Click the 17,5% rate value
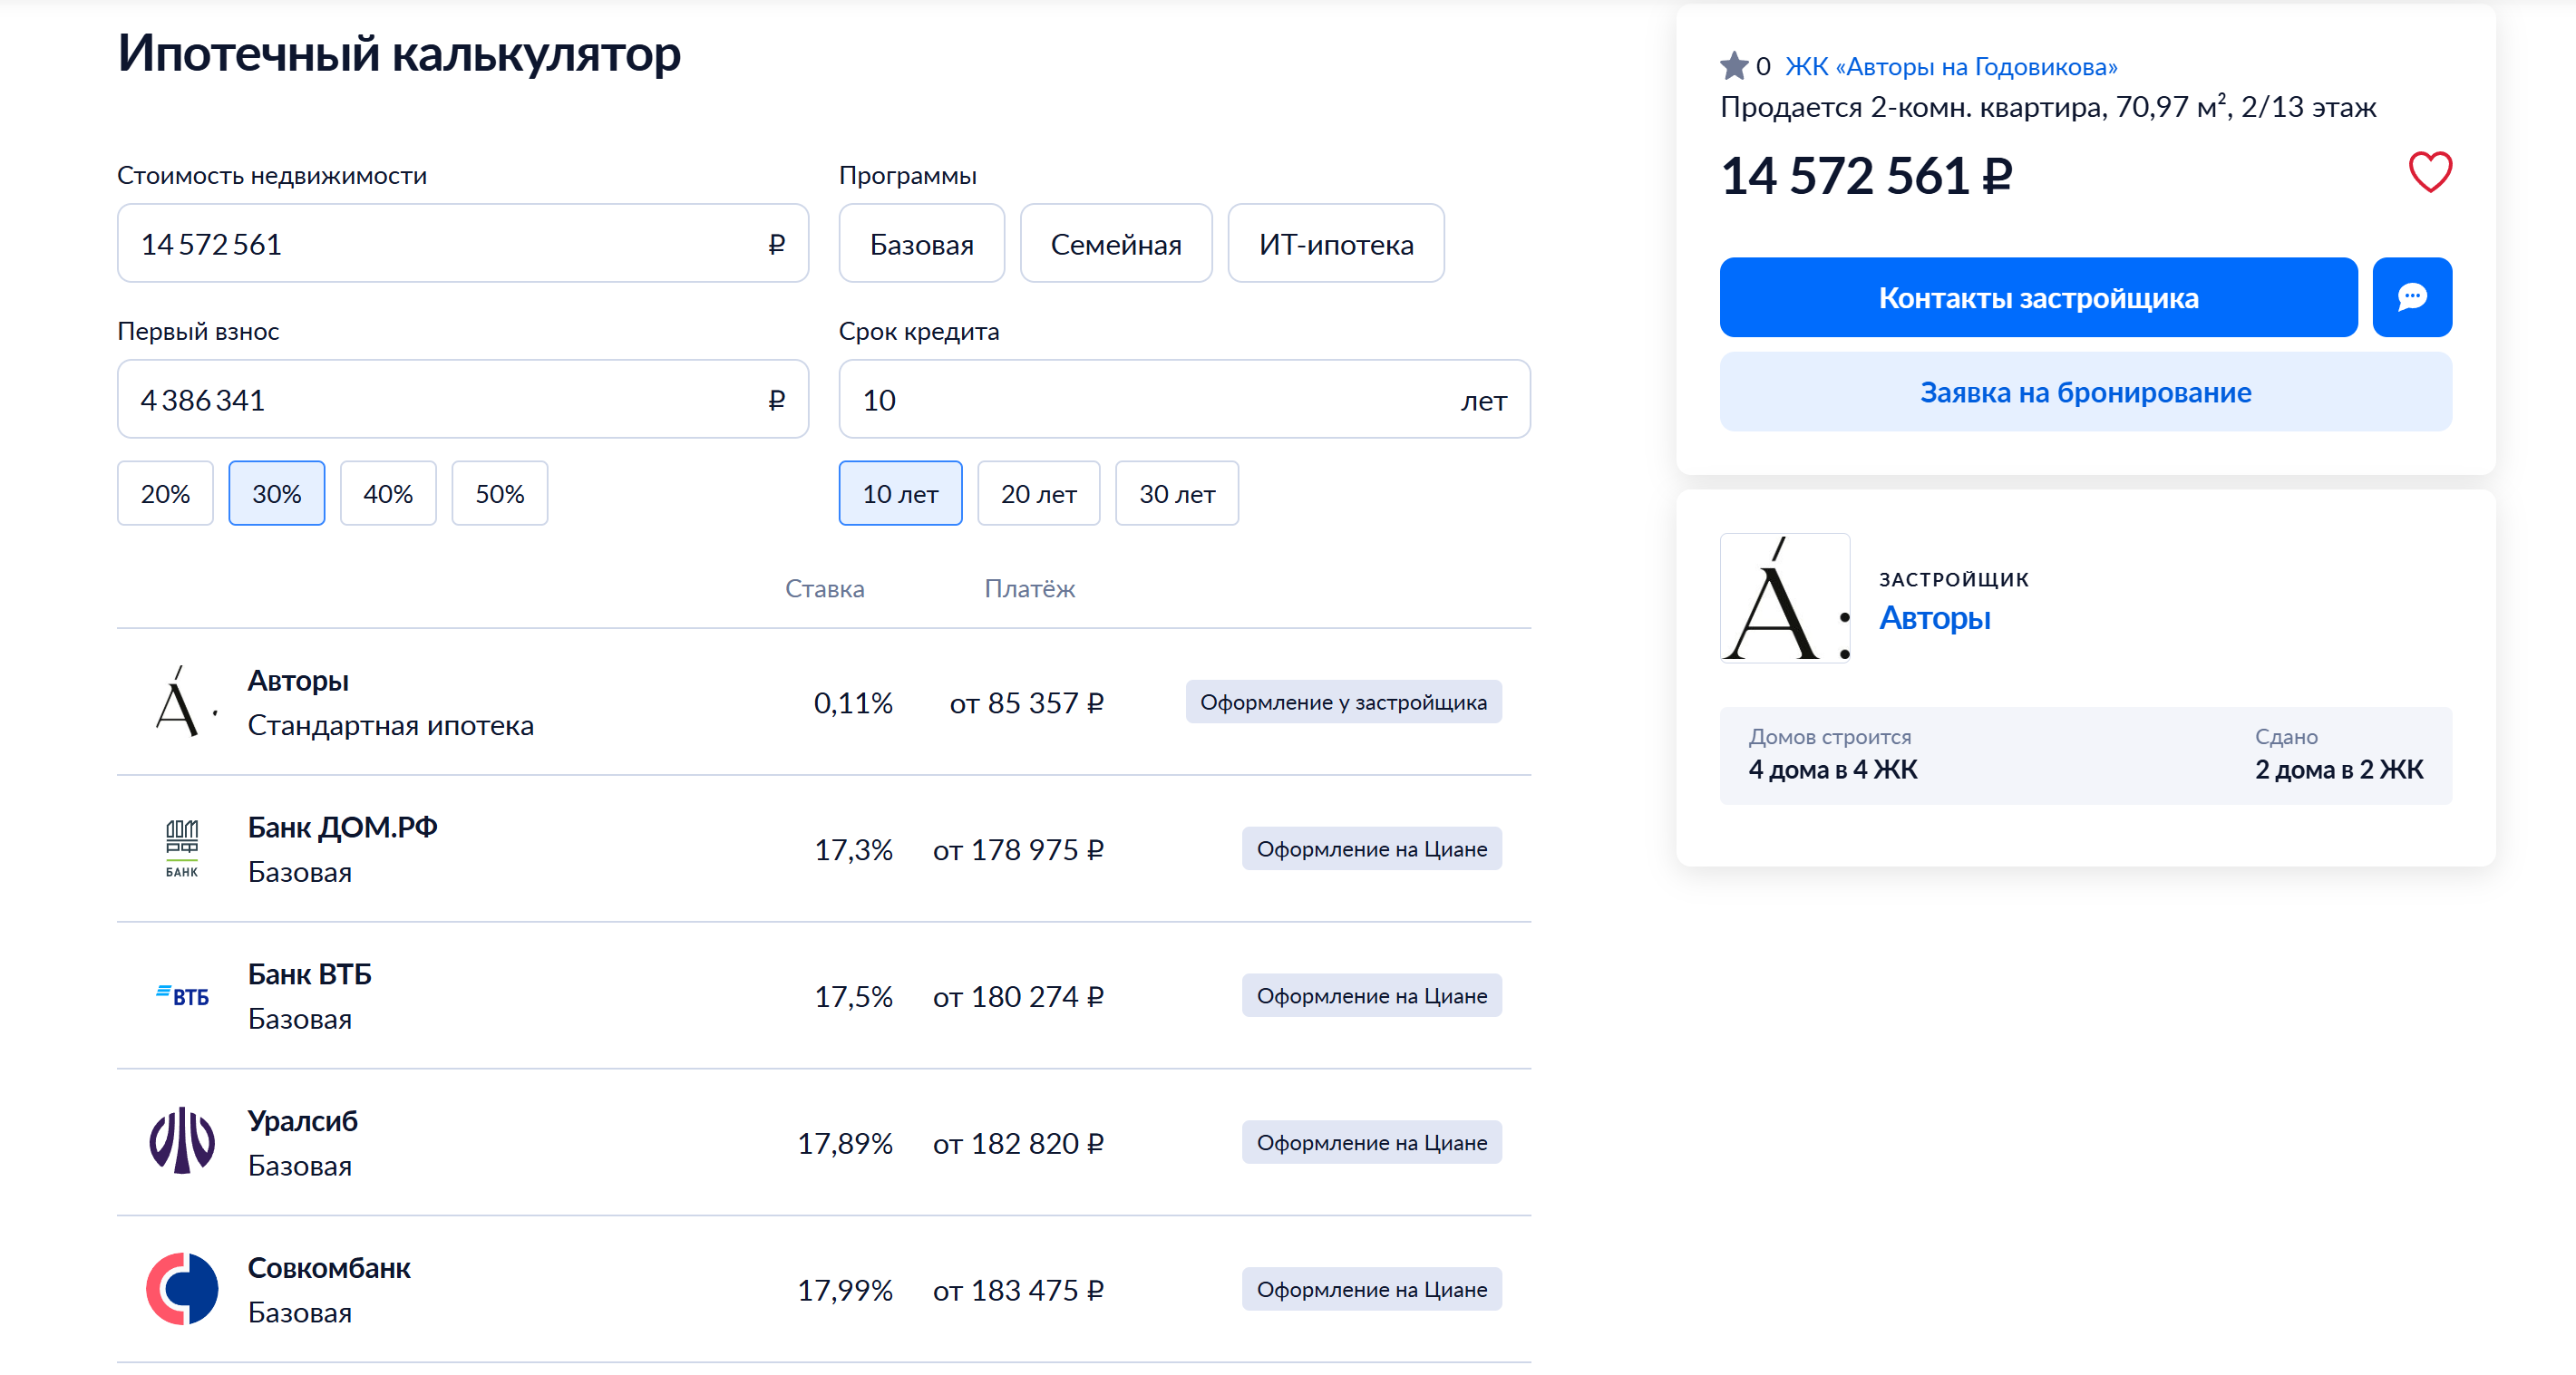Image resolution: width=2576 pixels, height=1375 pixels. [853, 997]
